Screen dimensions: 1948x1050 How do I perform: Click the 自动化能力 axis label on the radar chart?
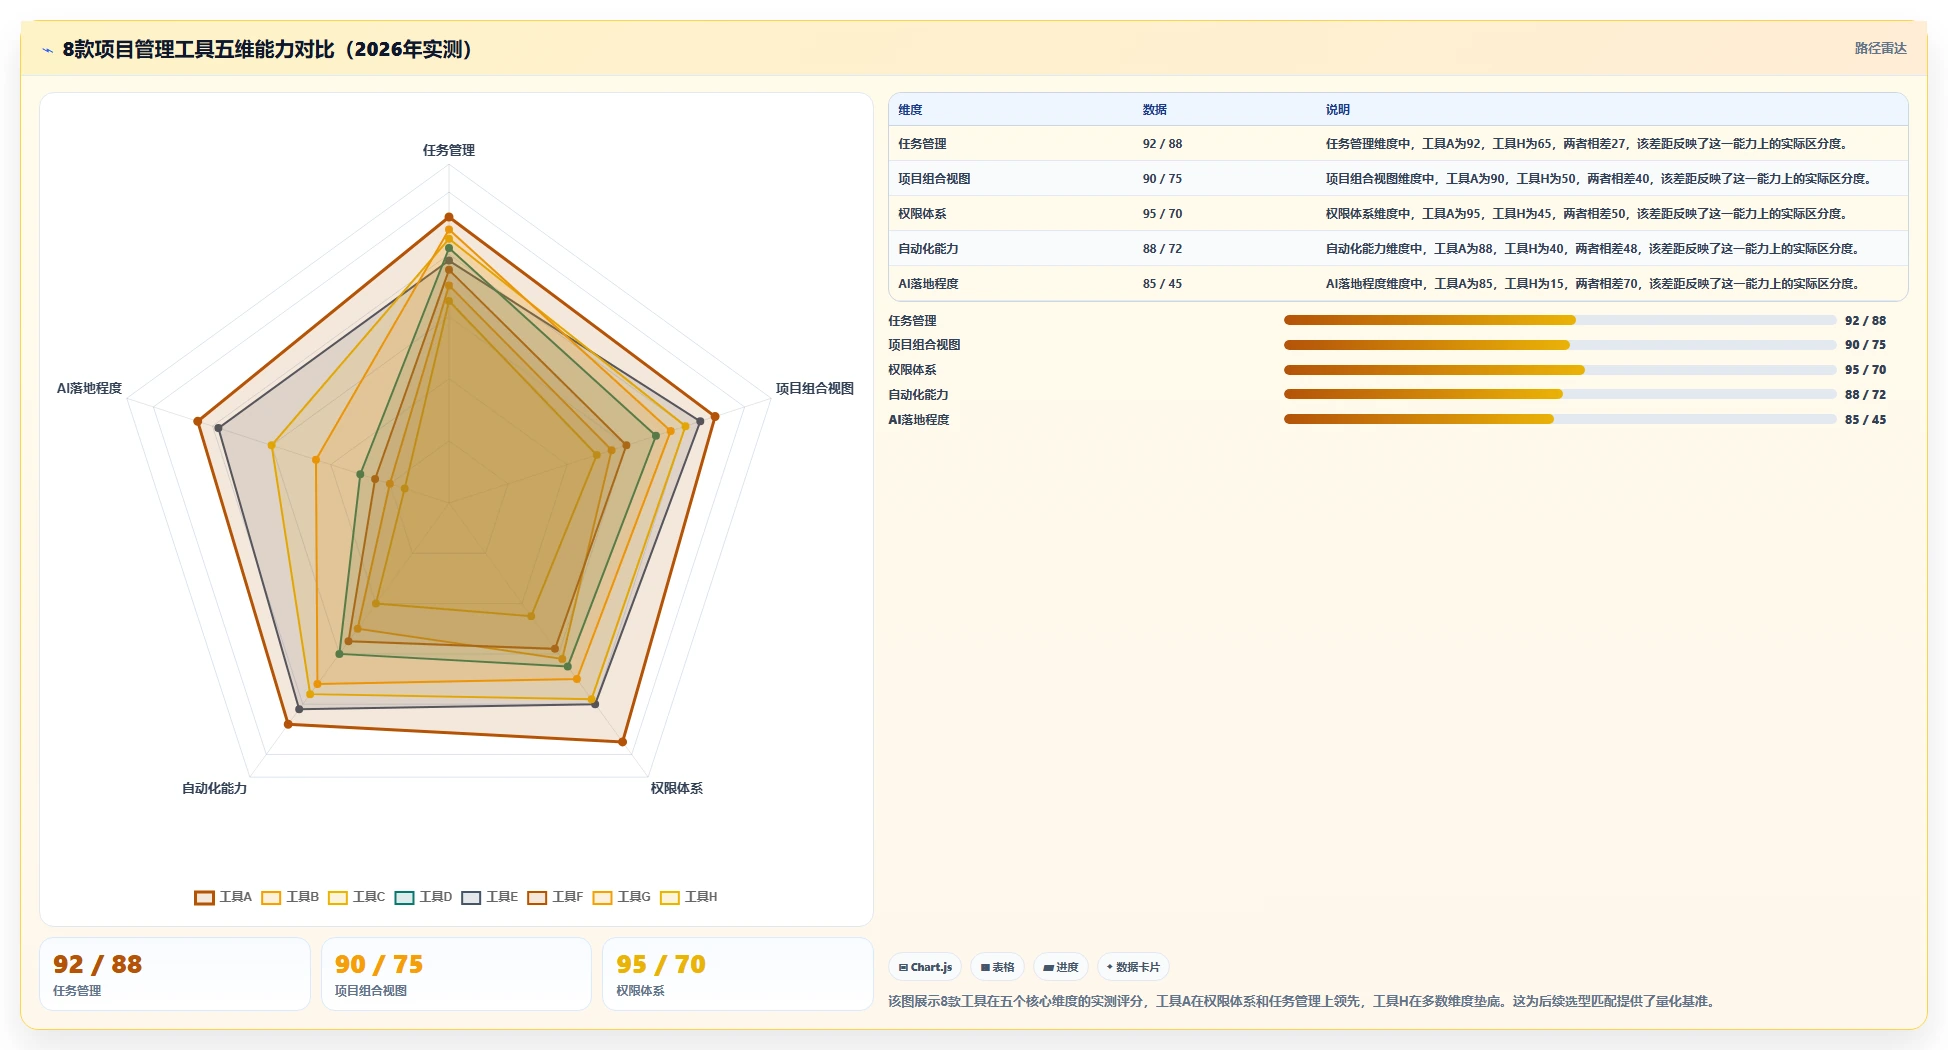pos(214,788)
